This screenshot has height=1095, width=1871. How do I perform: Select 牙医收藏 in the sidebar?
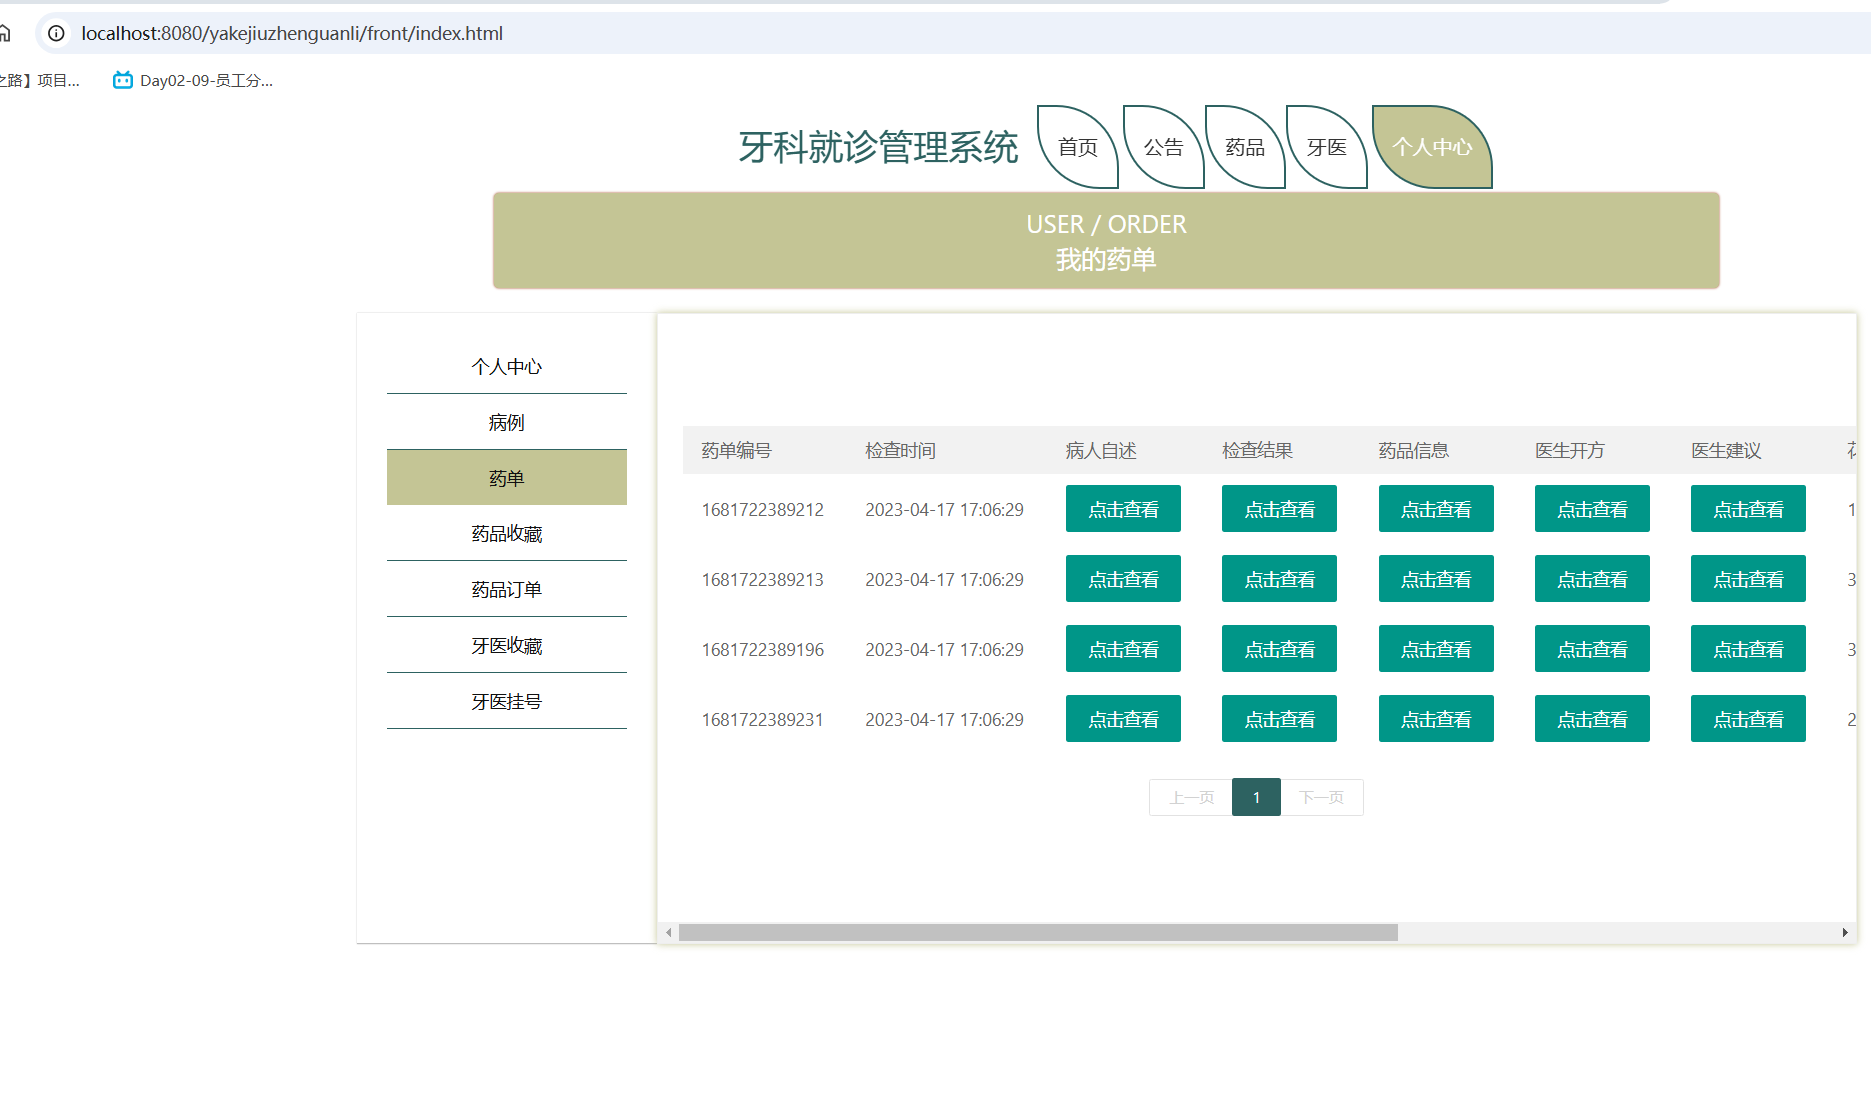[x=507, y=645]
